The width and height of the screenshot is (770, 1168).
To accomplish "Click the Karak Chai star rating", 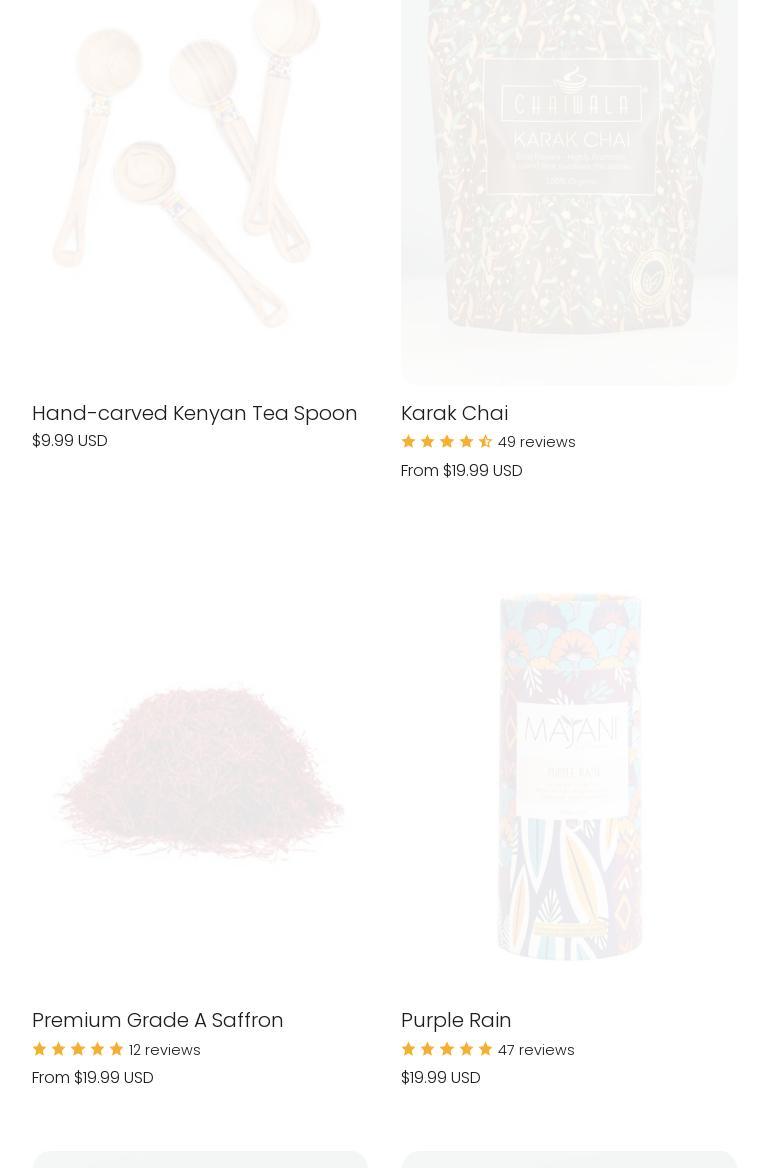I will (x=447, y=442).
